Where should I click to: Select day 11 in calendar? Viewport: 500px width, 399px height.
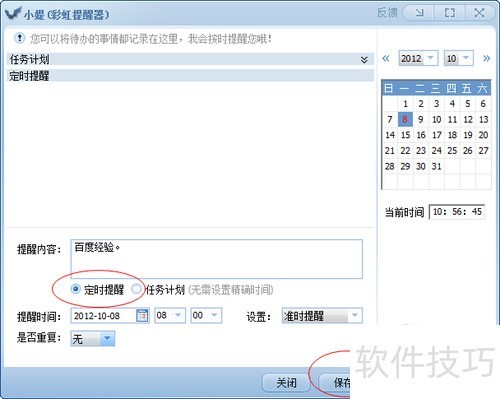452,119
